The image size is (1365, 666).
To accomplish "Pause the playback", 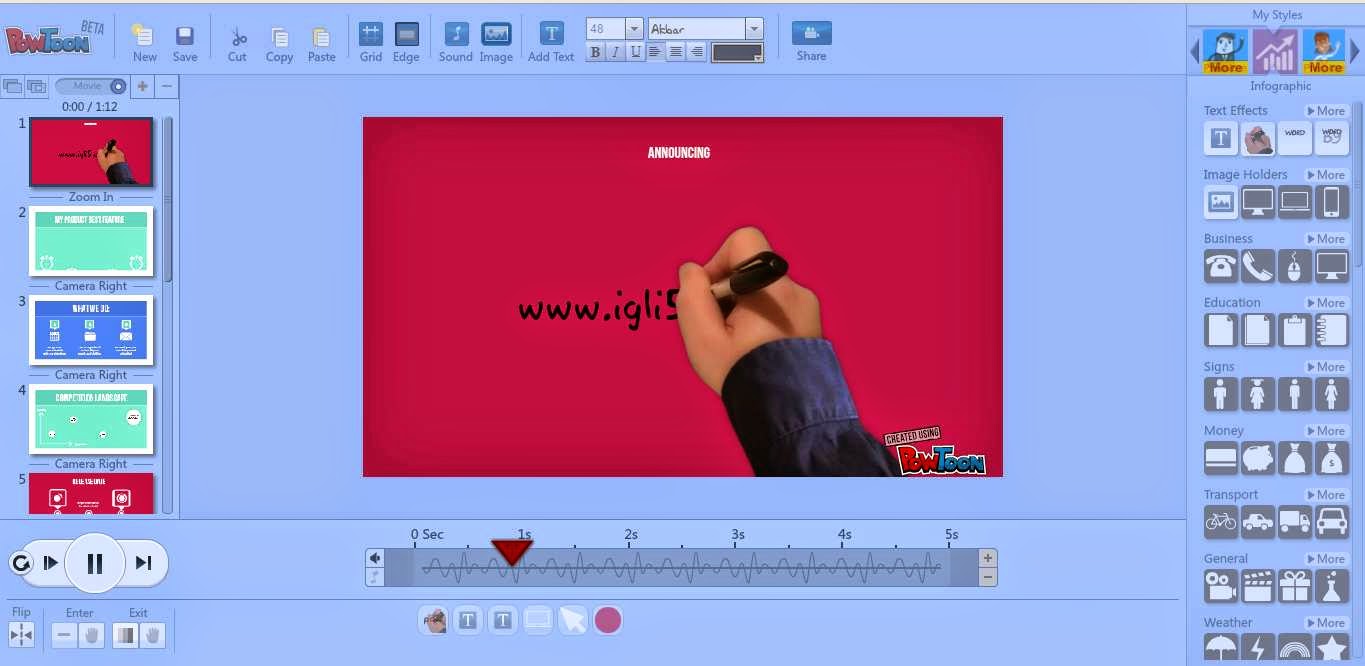I will coord(95,563).
